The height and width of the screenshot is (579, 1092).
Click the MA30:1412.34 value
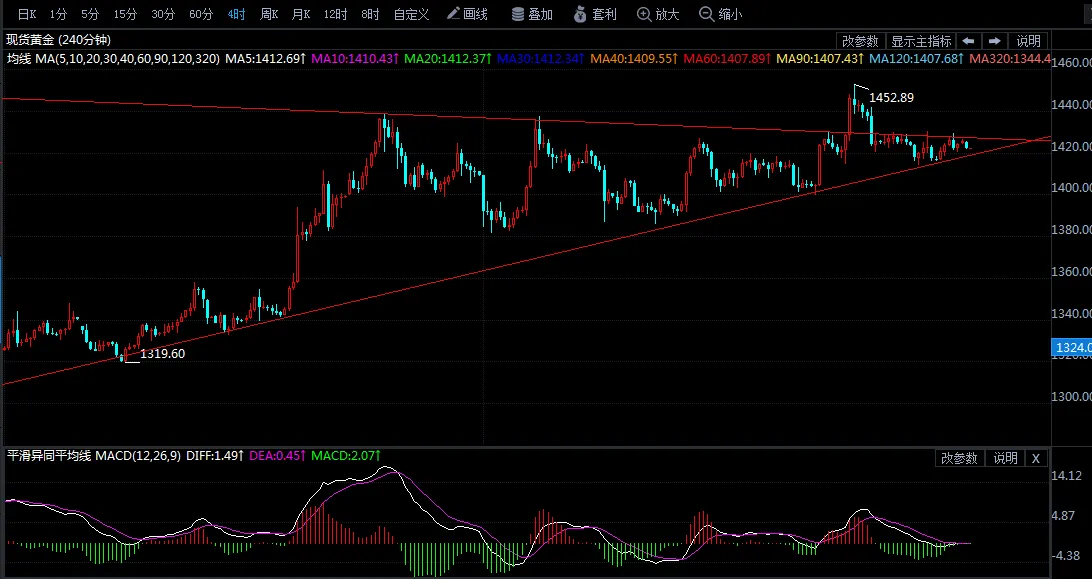tap(541, 59)
